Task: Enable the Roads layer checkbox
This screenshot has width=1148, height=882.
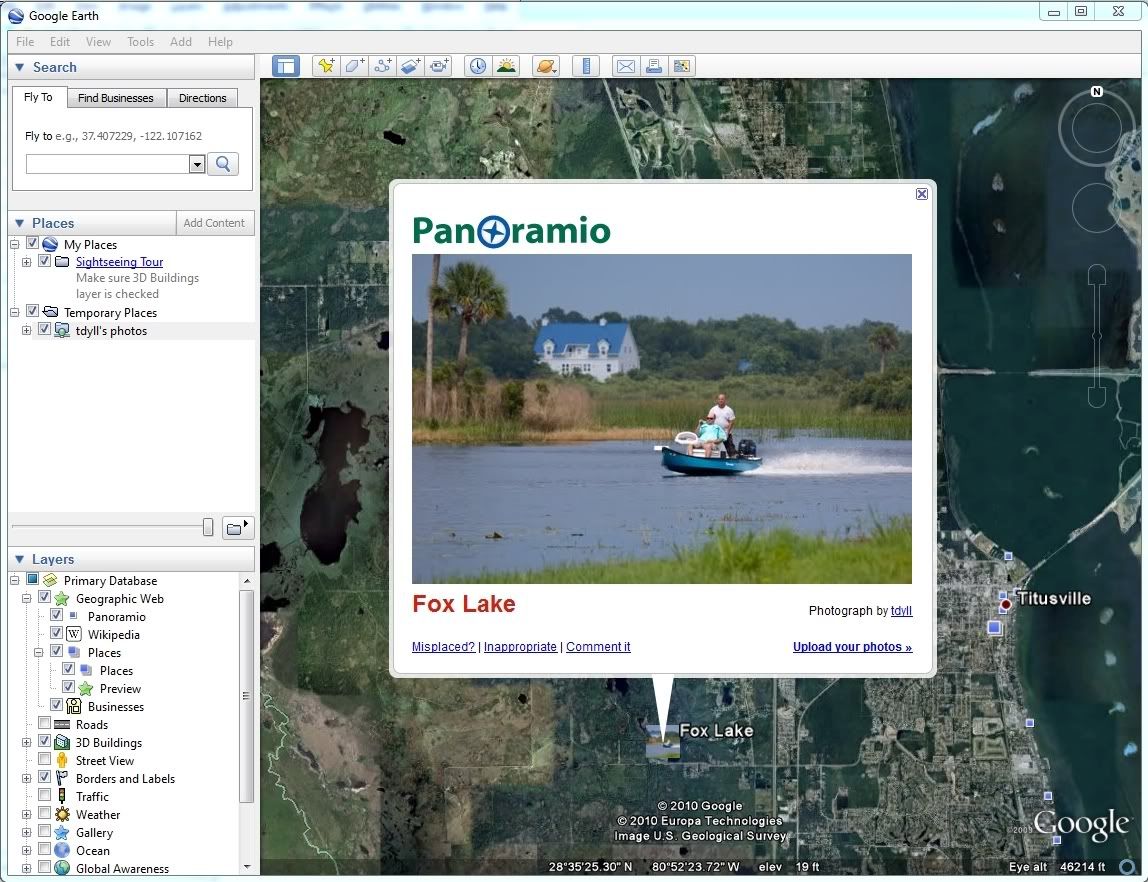Action: click(x=45, y=723)
